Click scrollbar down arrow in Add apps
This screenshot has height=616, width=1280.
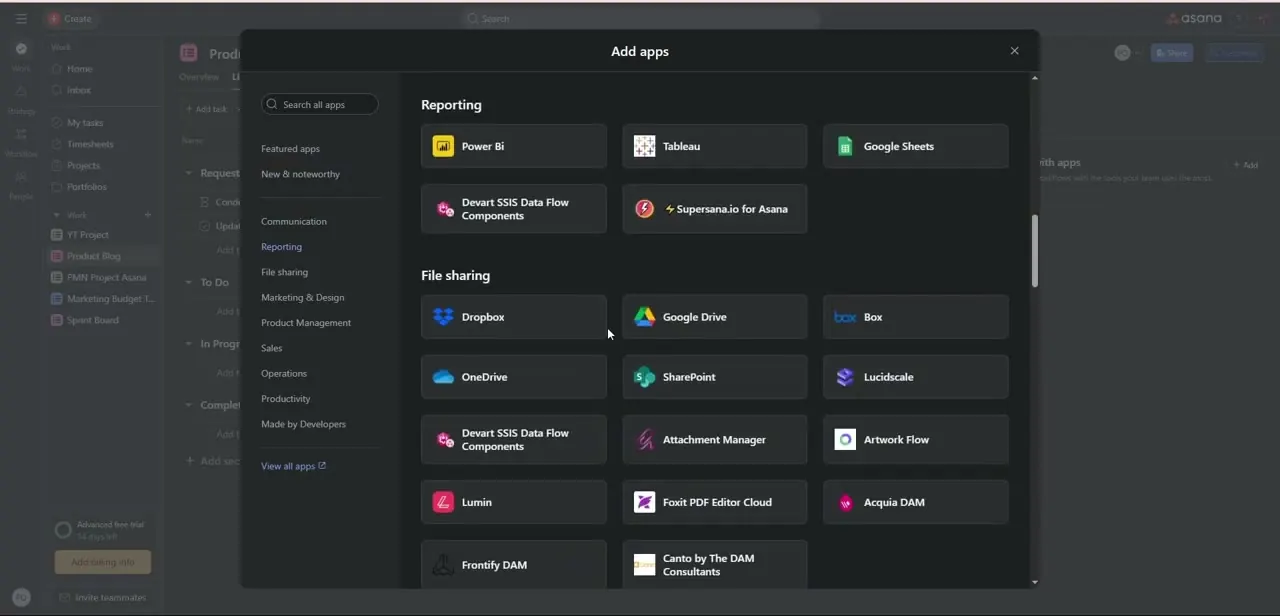coord(1034,581)
